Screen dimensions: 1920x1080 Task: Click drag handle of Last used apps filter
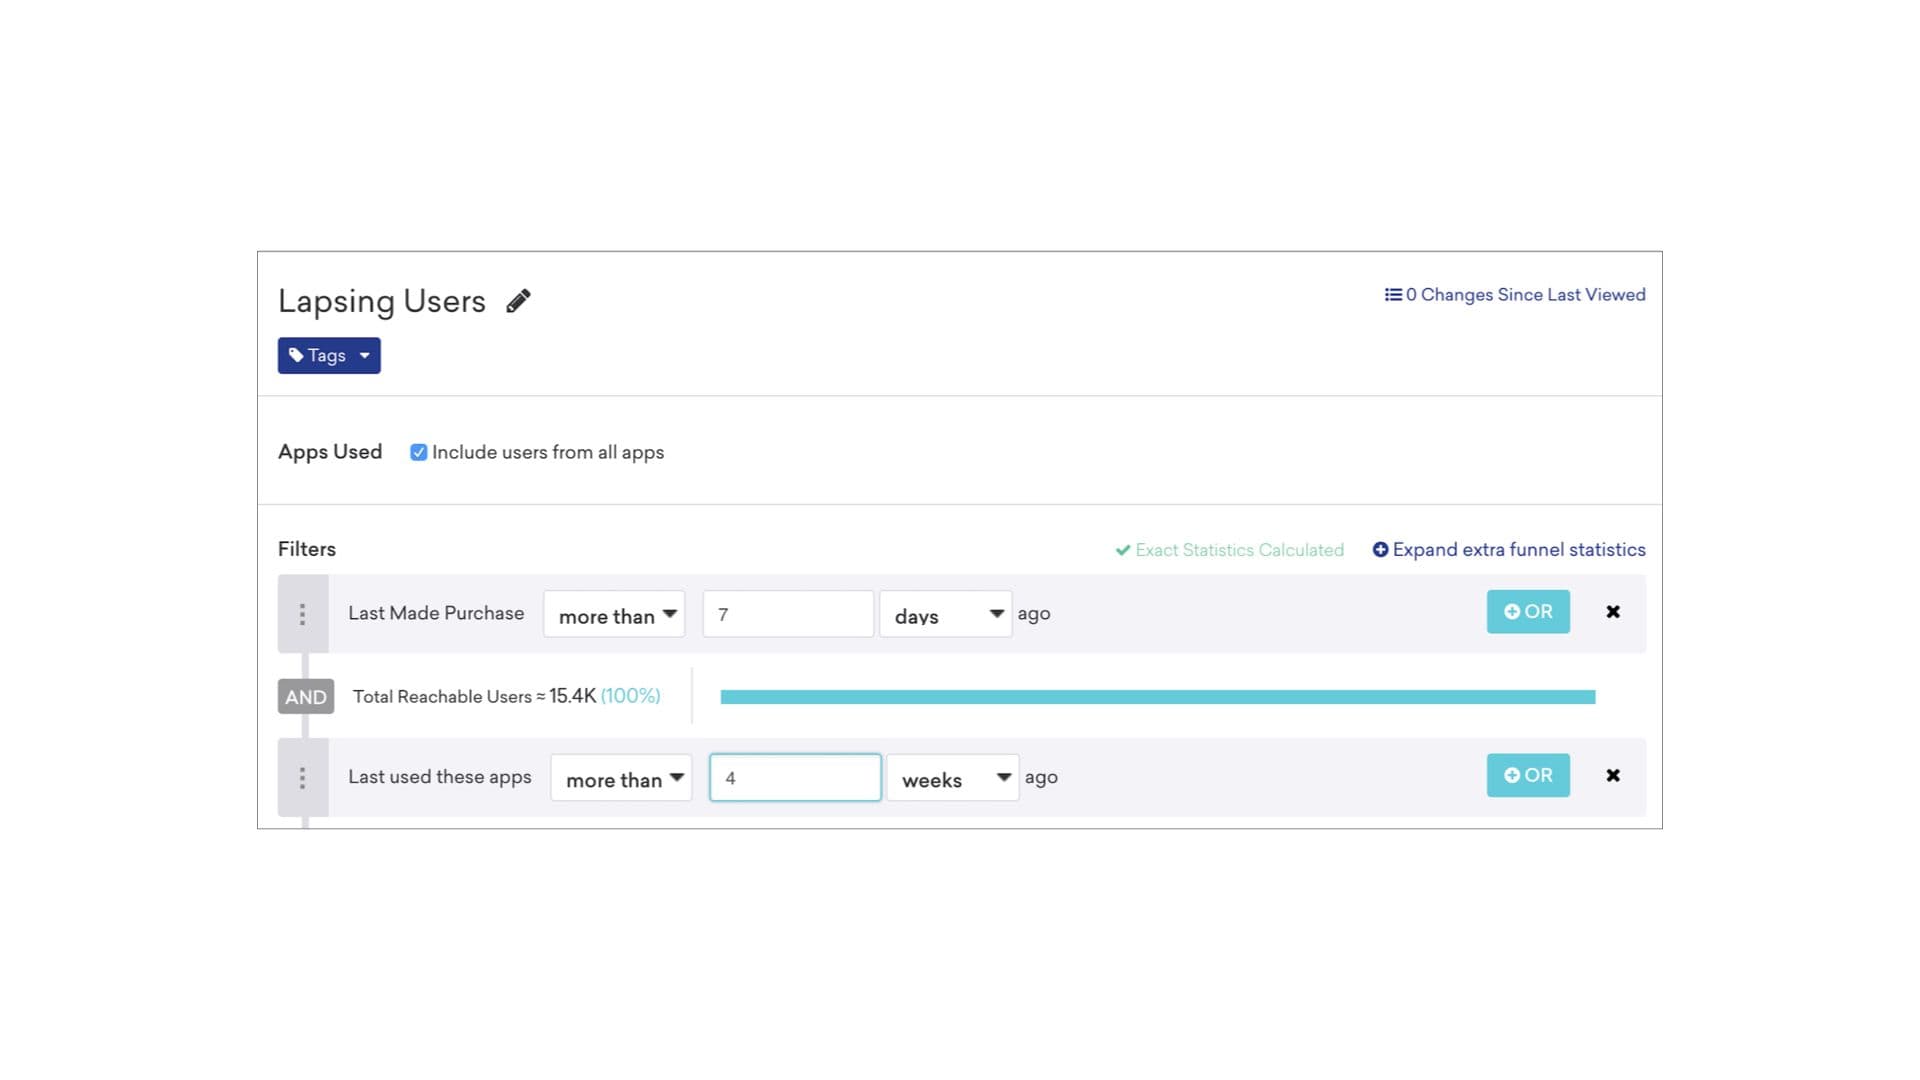click(x=302, y=778)
